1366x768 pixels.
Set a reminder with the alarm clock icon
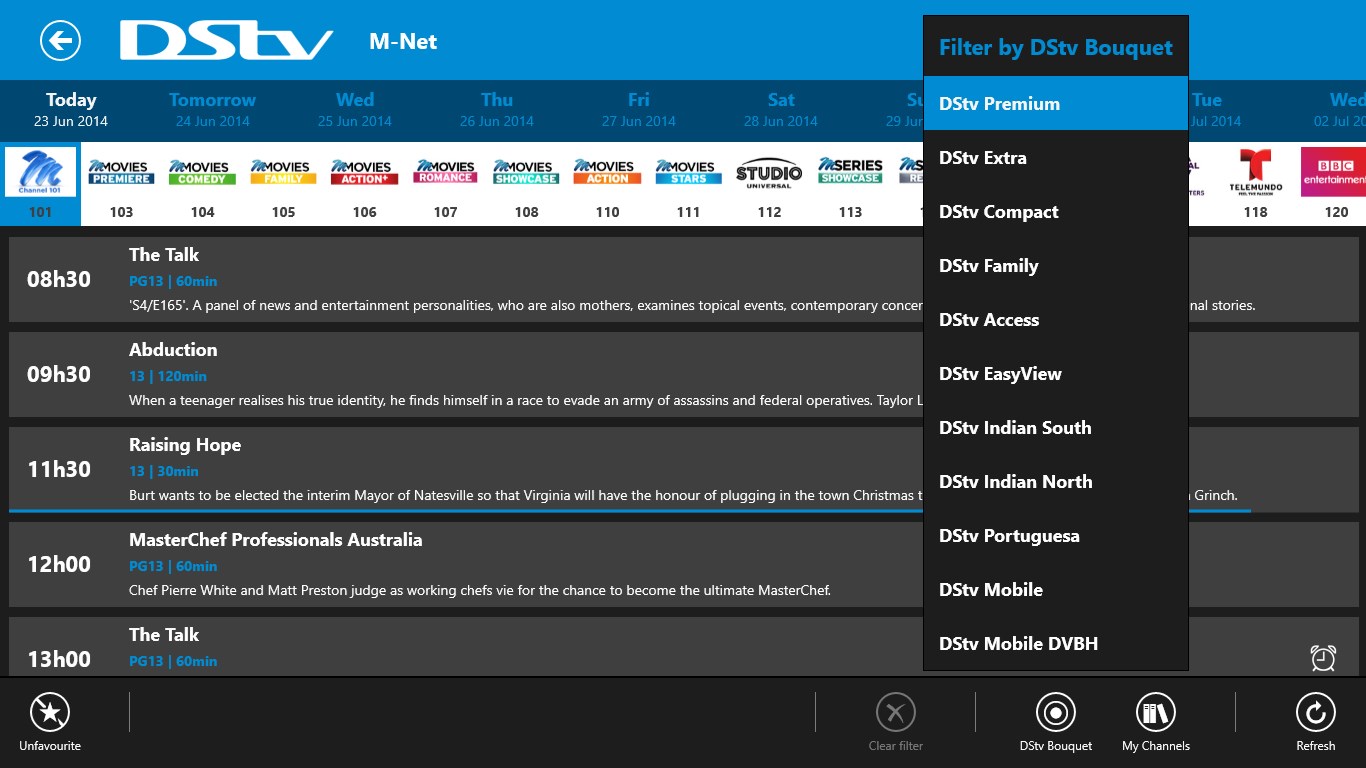point(1323,658)
